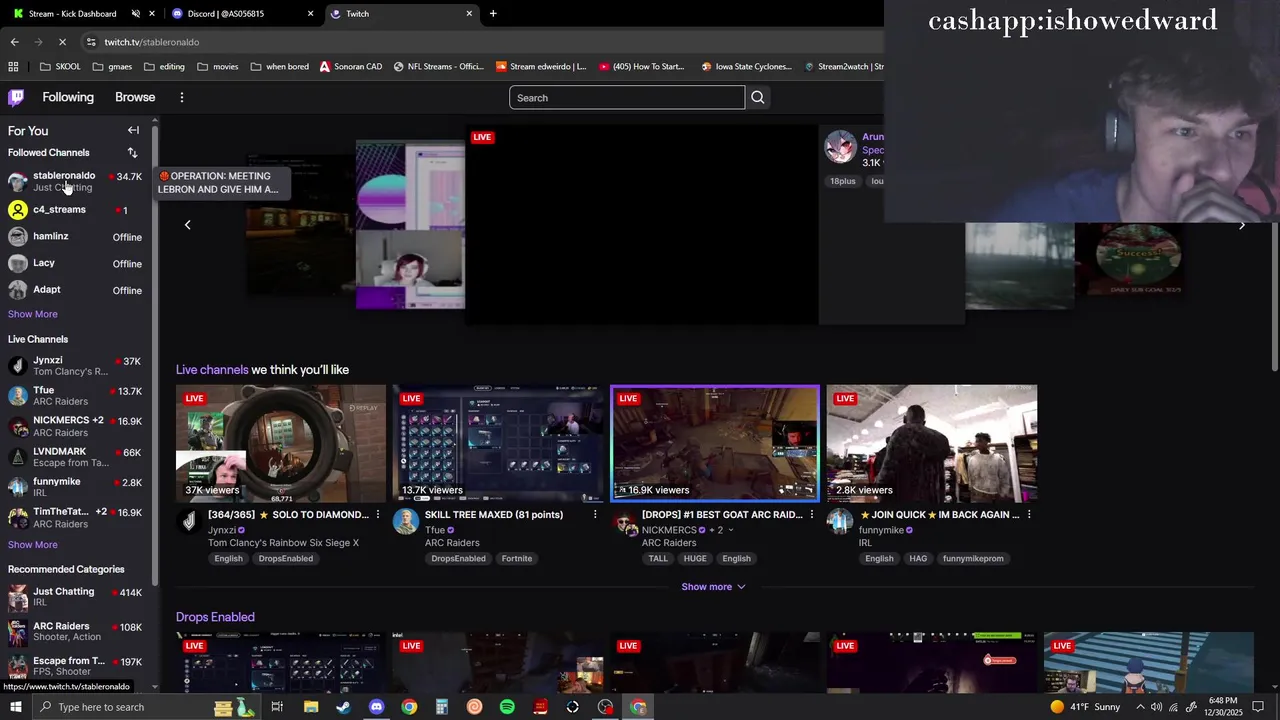Open Task View on the taskbar
The image size is (1280, 720).
[277, 707]
